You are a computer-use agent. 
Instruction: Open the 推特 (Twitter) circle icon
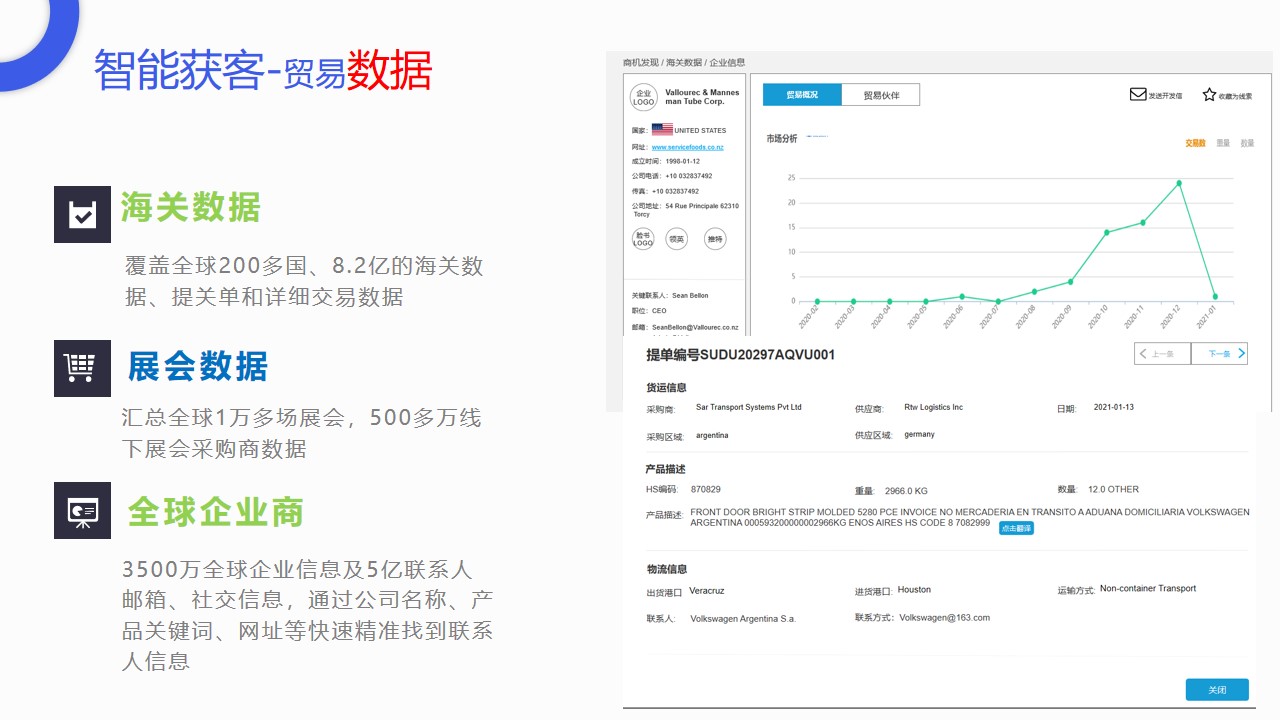[x=714, y=239]
